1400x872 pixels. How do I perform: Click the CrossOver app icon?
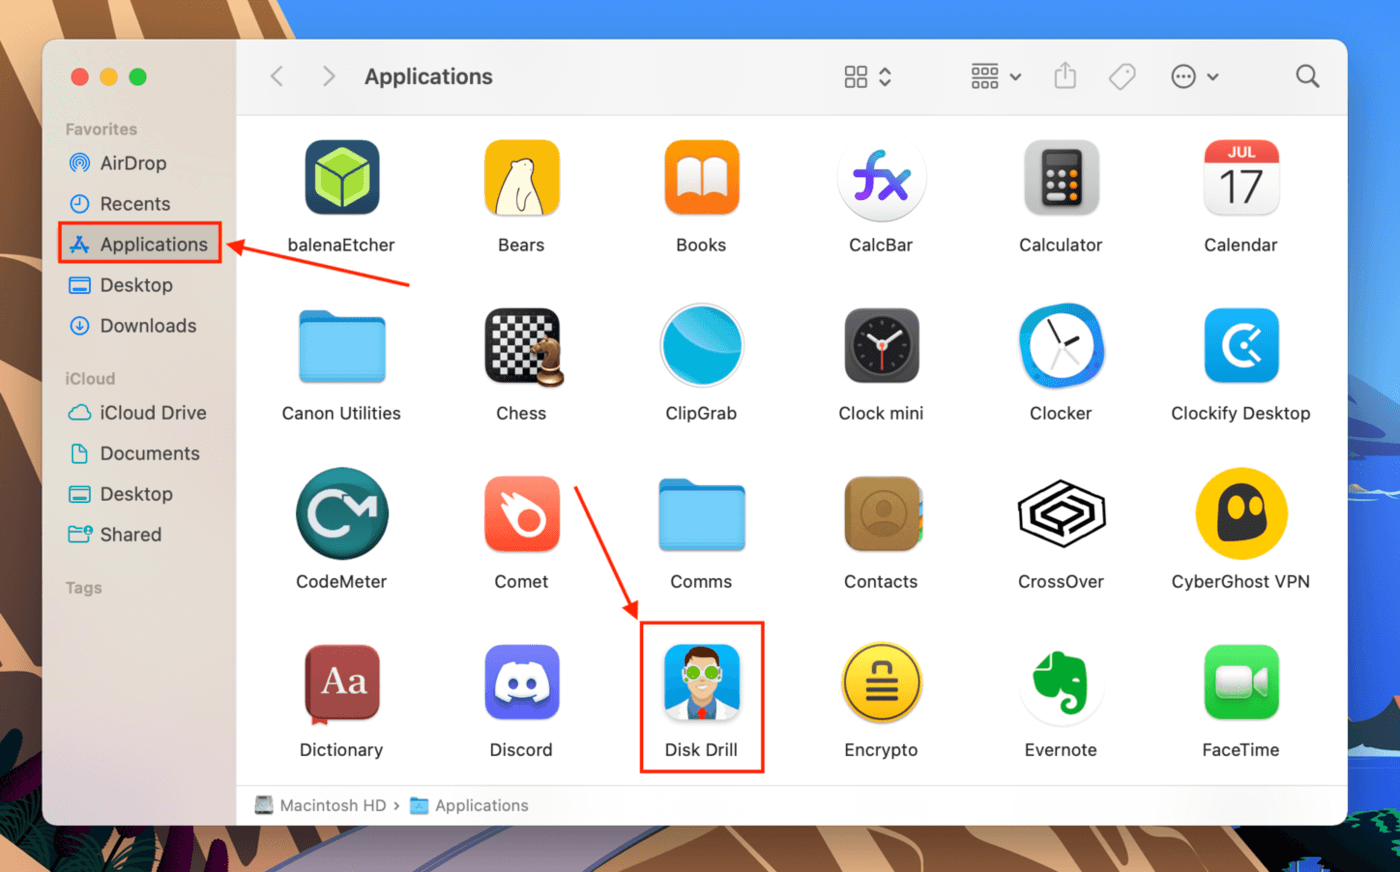pos(1061,514)
